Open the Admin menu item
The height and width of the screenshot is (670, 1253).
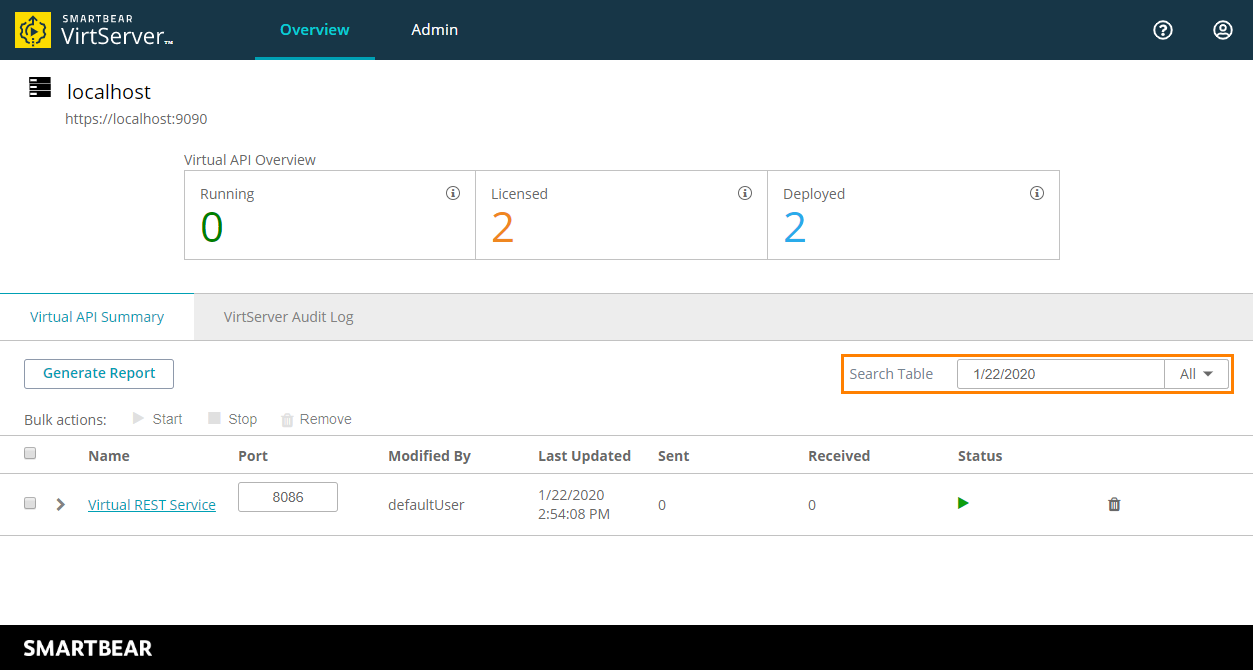[434, 30]
